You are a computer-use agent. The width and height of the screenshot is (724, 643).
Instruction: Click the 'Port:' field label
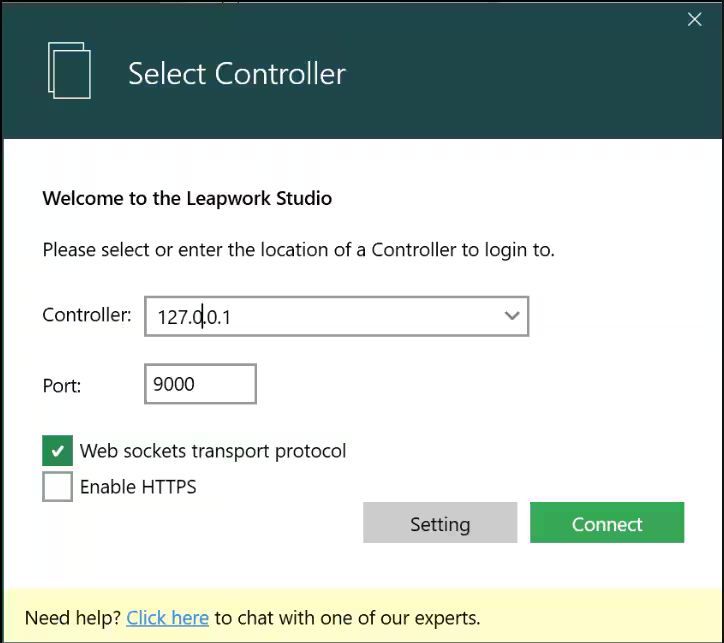[62, 384]
